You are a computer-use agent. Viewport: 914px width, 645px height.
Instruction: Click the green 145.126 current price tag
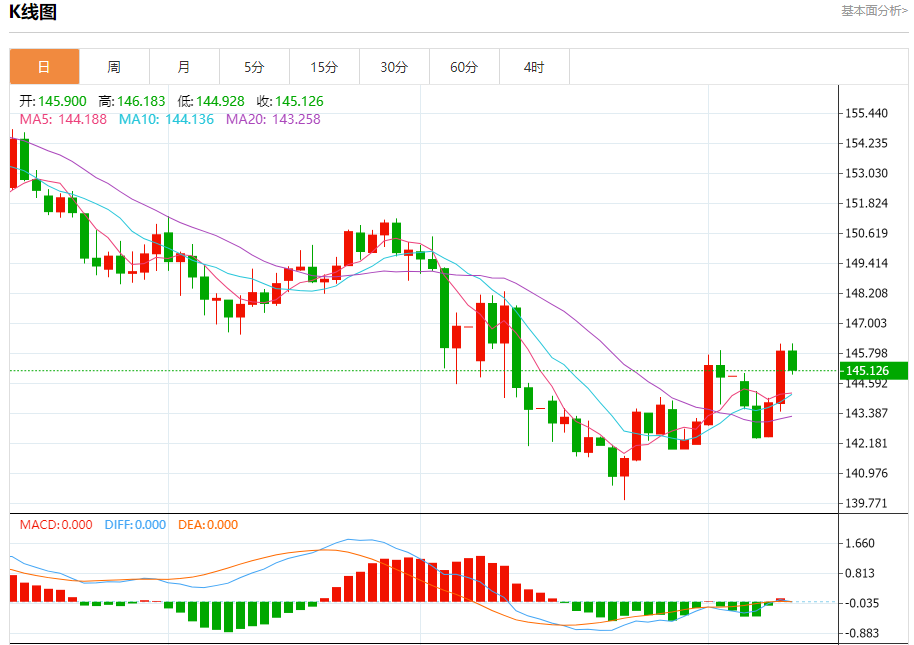(873, 371)
